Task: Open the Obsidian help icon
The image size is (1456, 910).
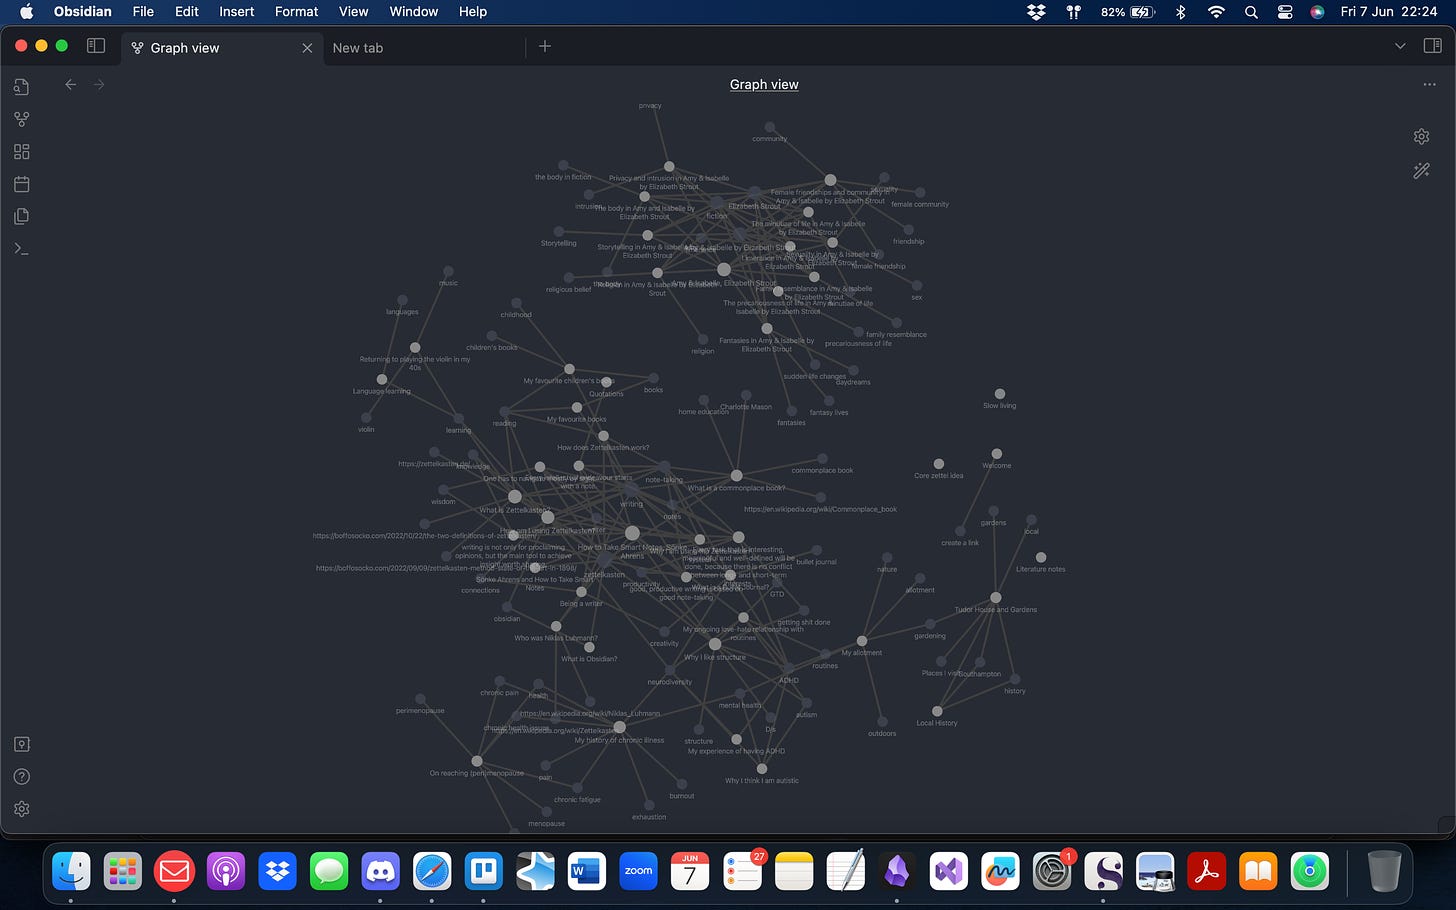Action: [21, 777]
